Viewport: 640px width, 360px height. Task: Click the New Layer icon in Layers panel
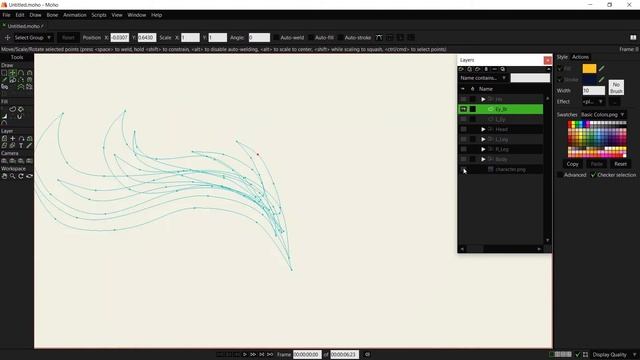tap(461, 69)
